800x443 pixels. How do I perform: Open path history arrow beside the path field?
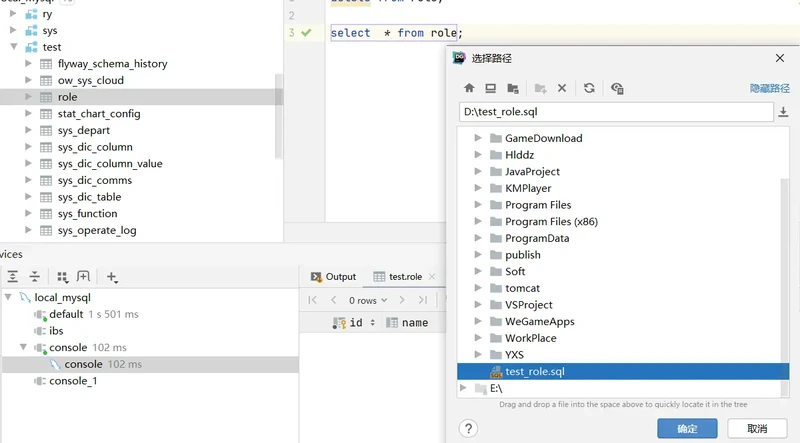point(783,112)
